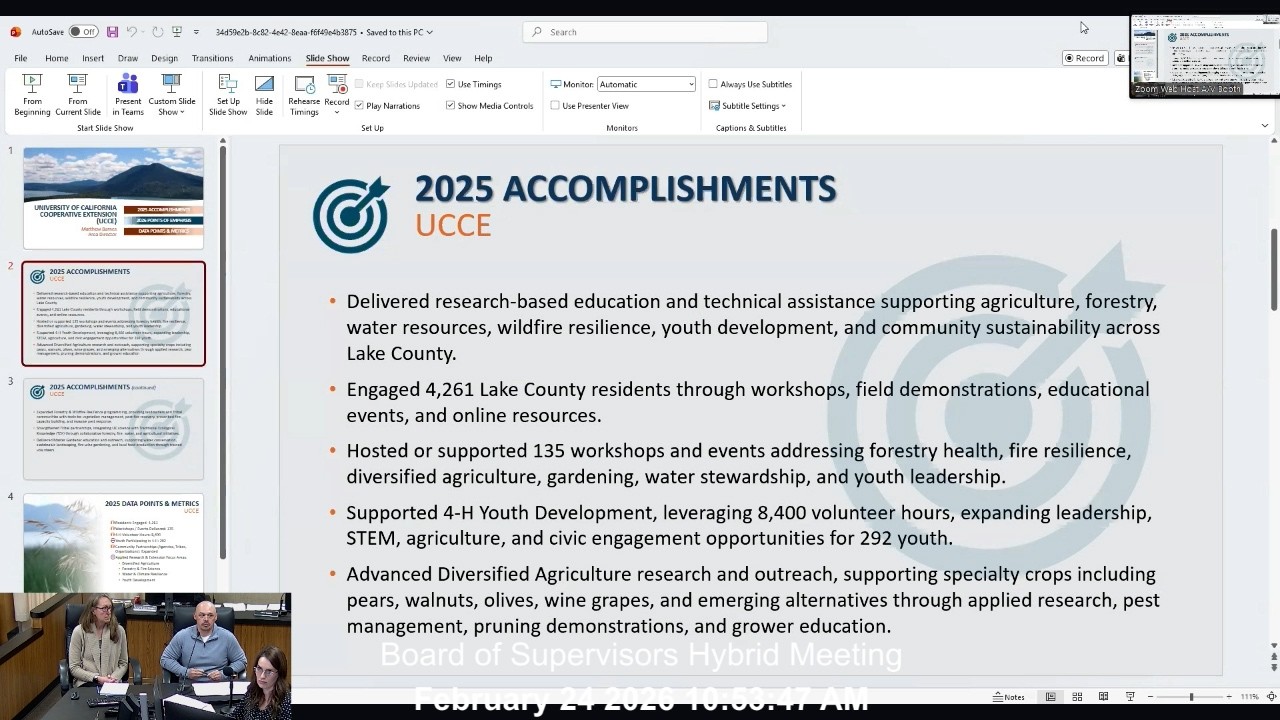Toggle the AutoSave switch
This screenshot has width=1280, height=720.
pos(83,32)
